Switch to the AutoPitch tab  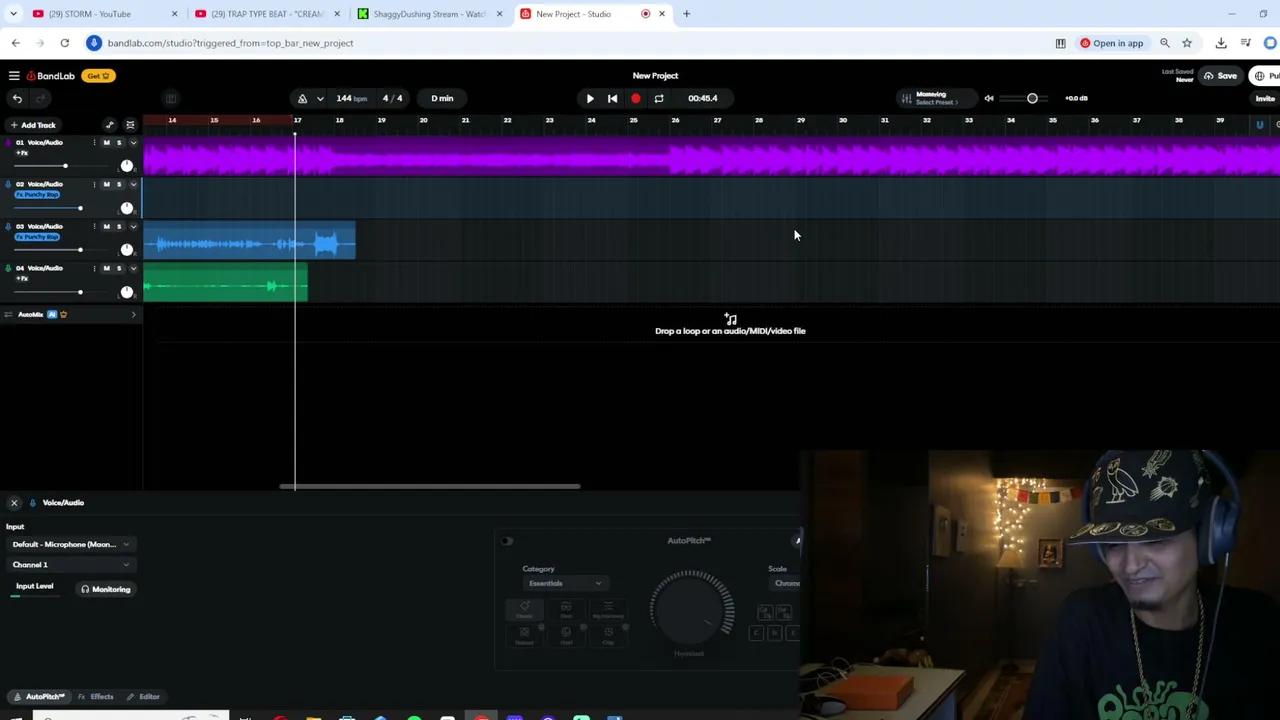(39, 697)
